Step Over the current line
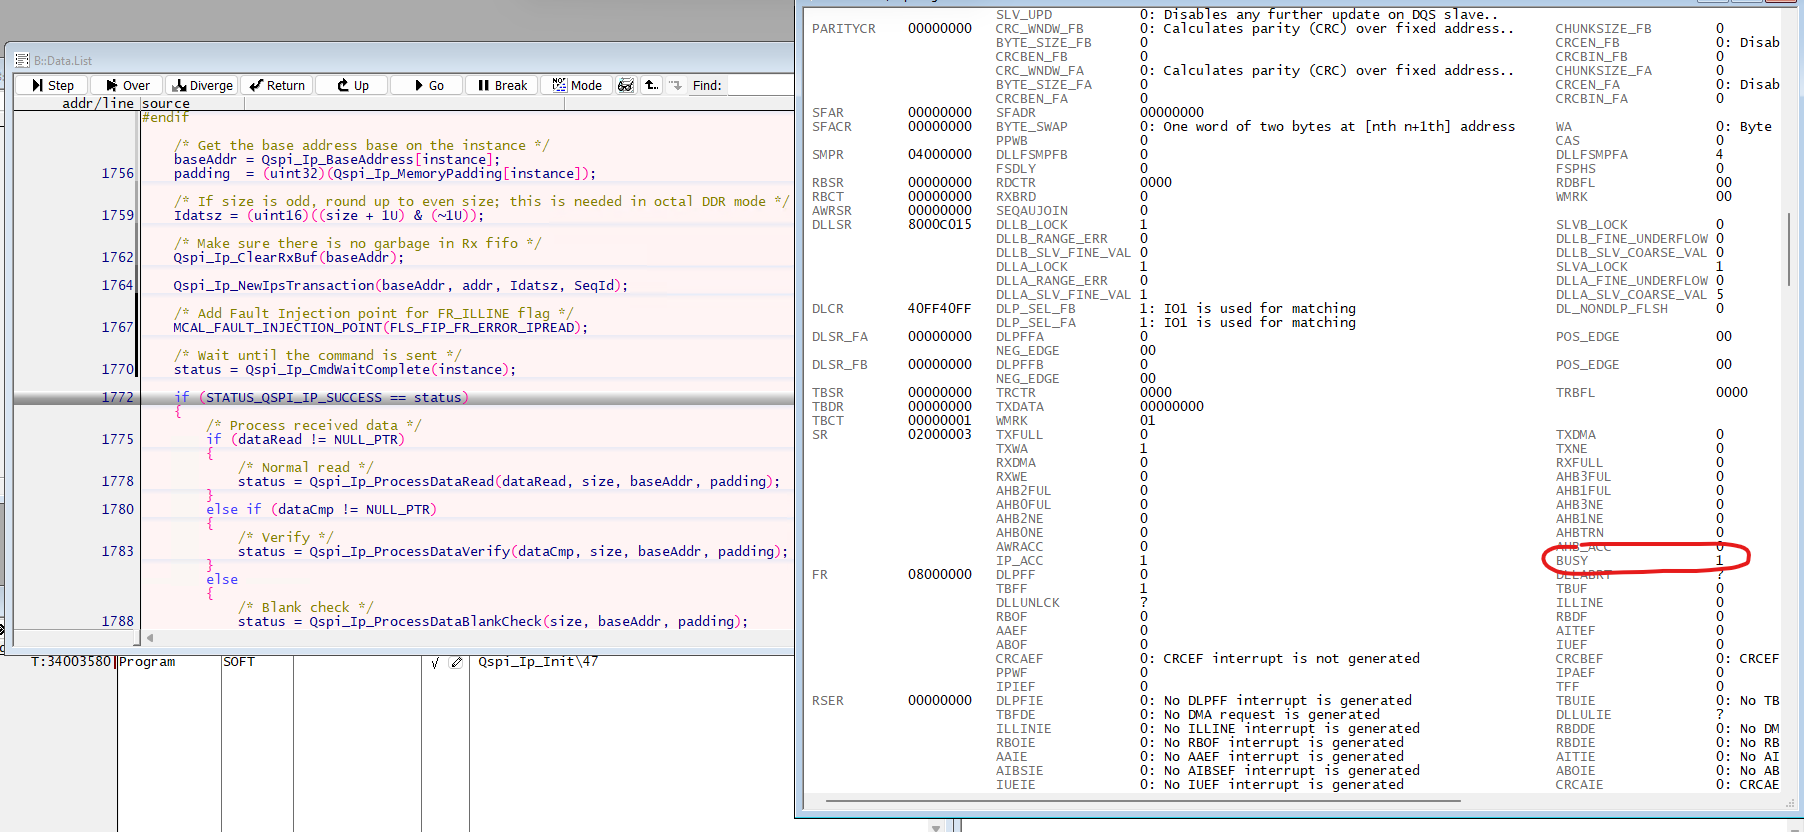The width and height of the screenshot is (1804, 832). click(127, 85)
